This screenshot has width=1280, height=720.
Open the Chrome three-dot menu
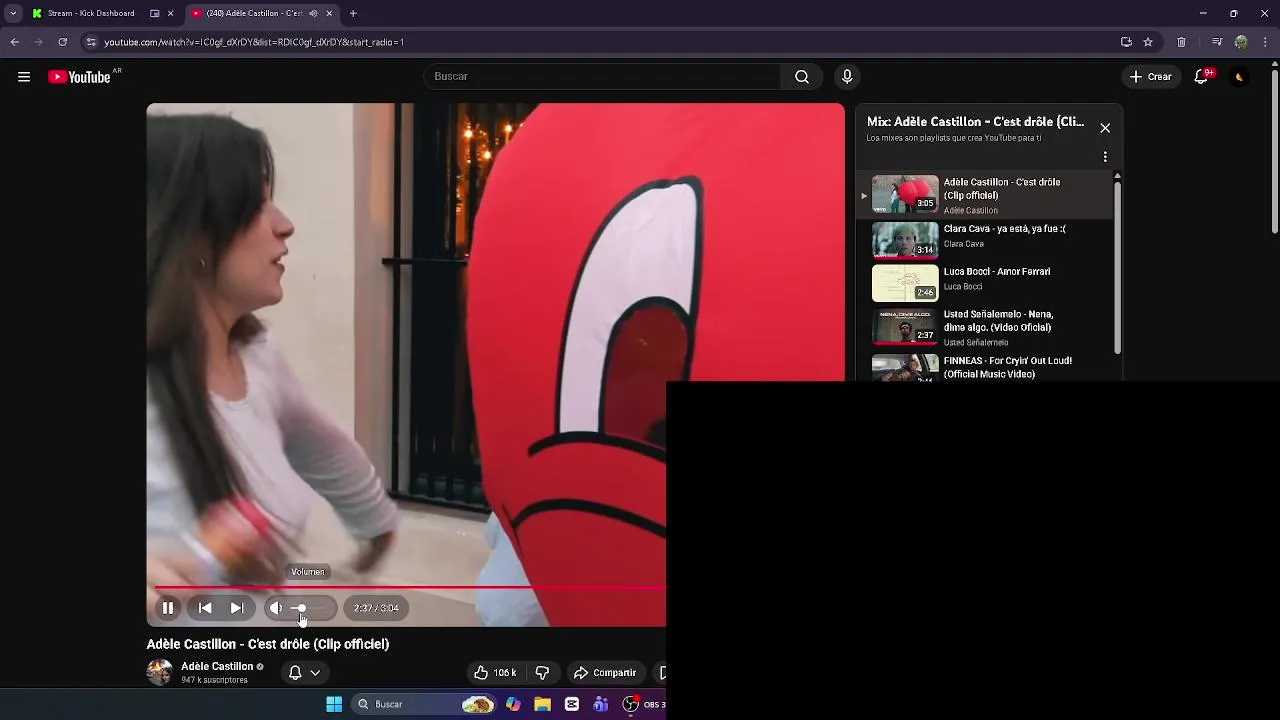pyautogui.click(x=1265, y=42)
